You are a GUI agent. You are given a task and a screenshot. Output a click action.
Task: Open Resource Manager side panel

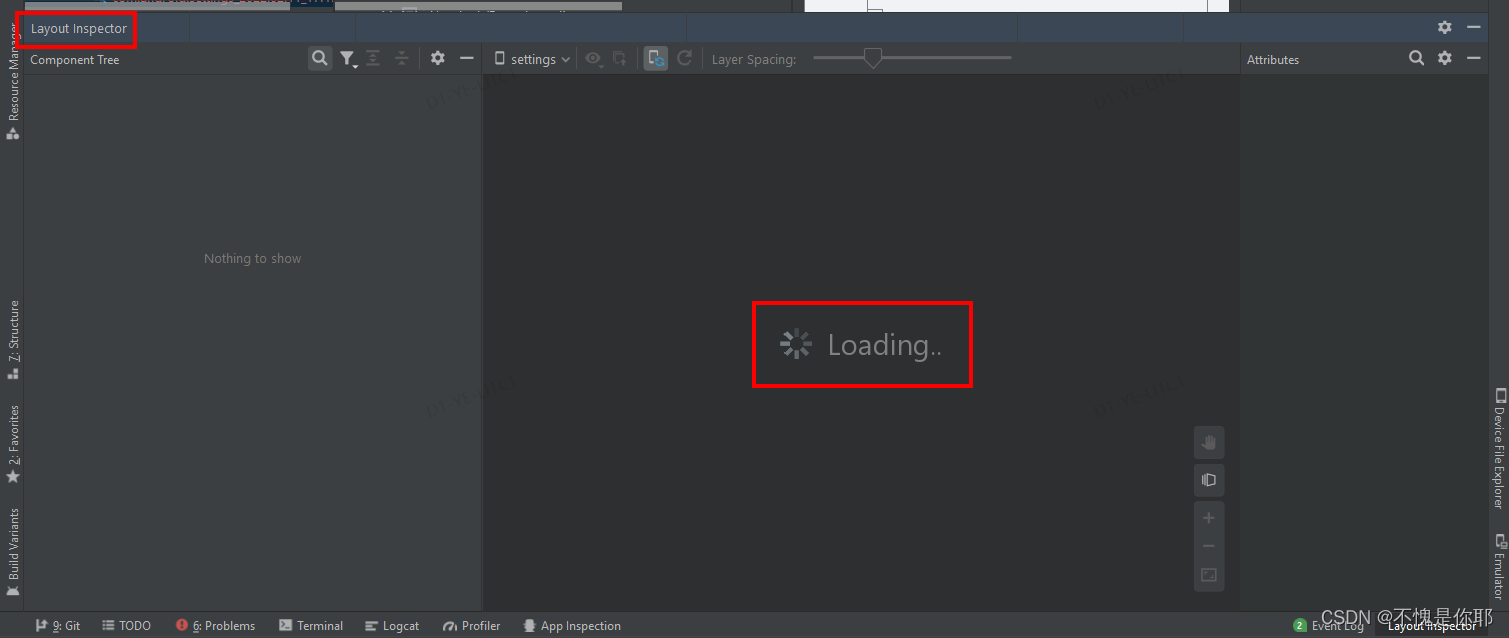click(x=13, y=82)
